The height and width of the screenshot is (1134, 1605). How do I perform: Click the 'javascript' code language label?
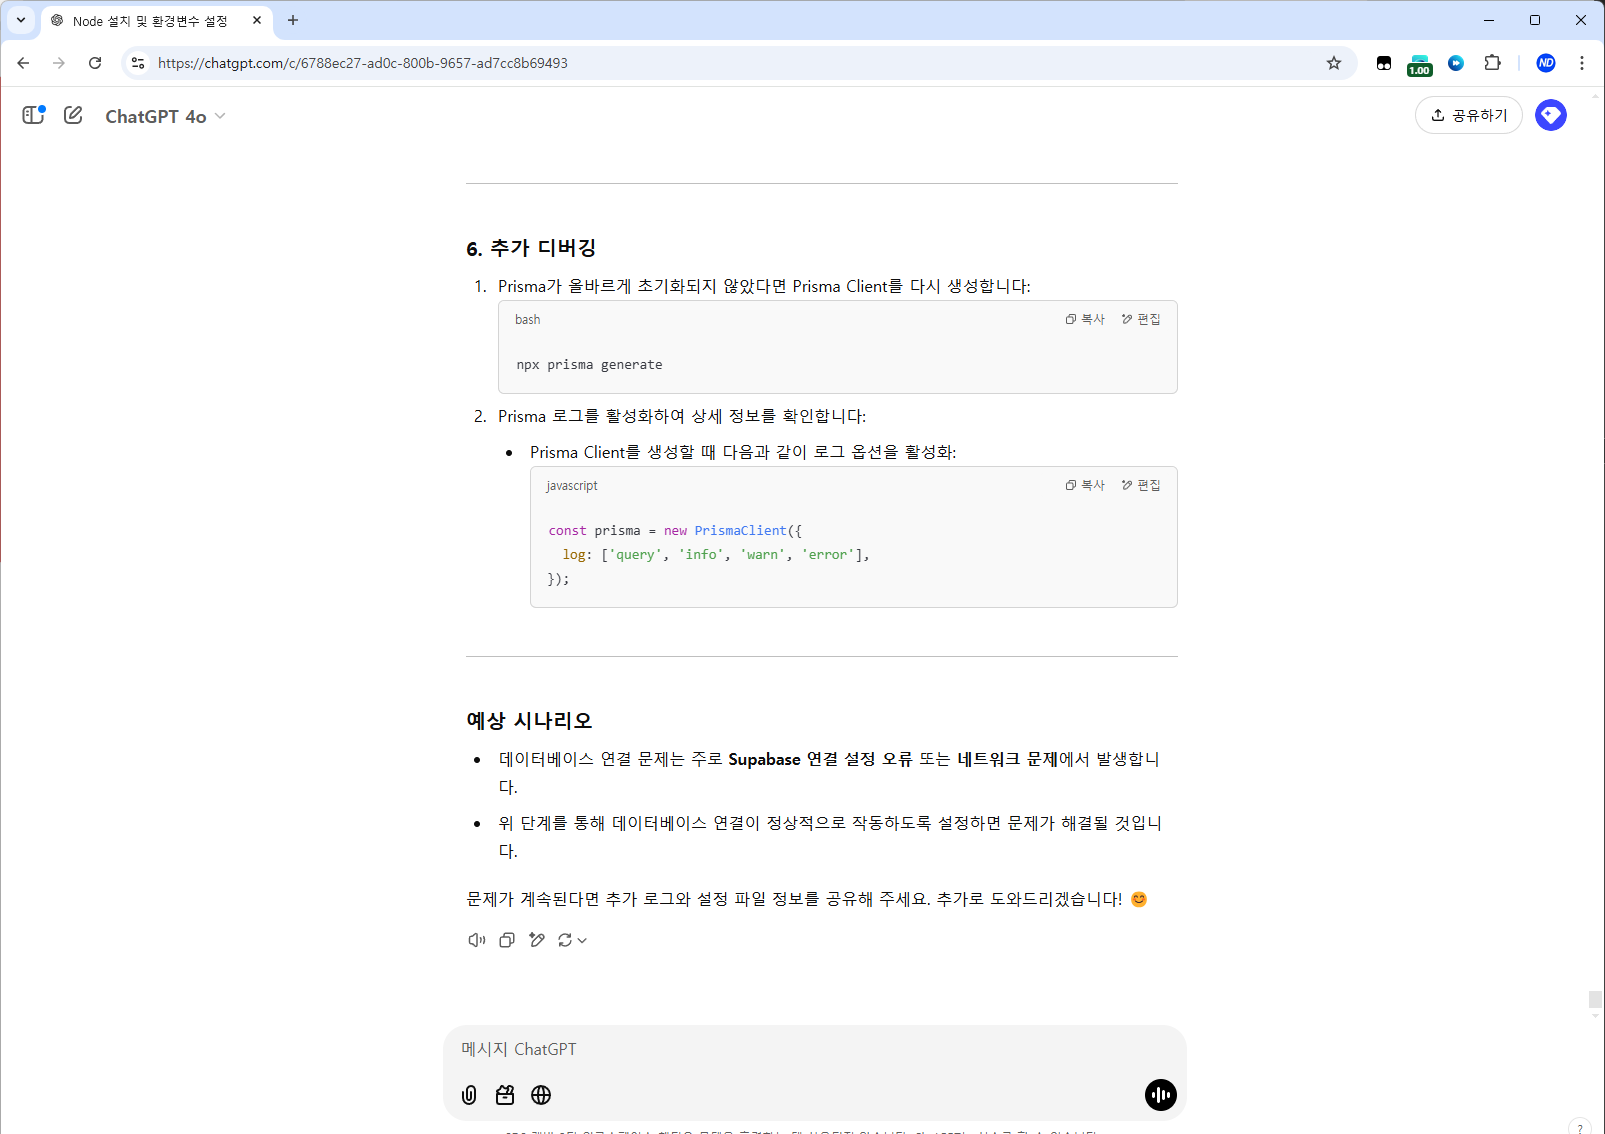[572, 486]
